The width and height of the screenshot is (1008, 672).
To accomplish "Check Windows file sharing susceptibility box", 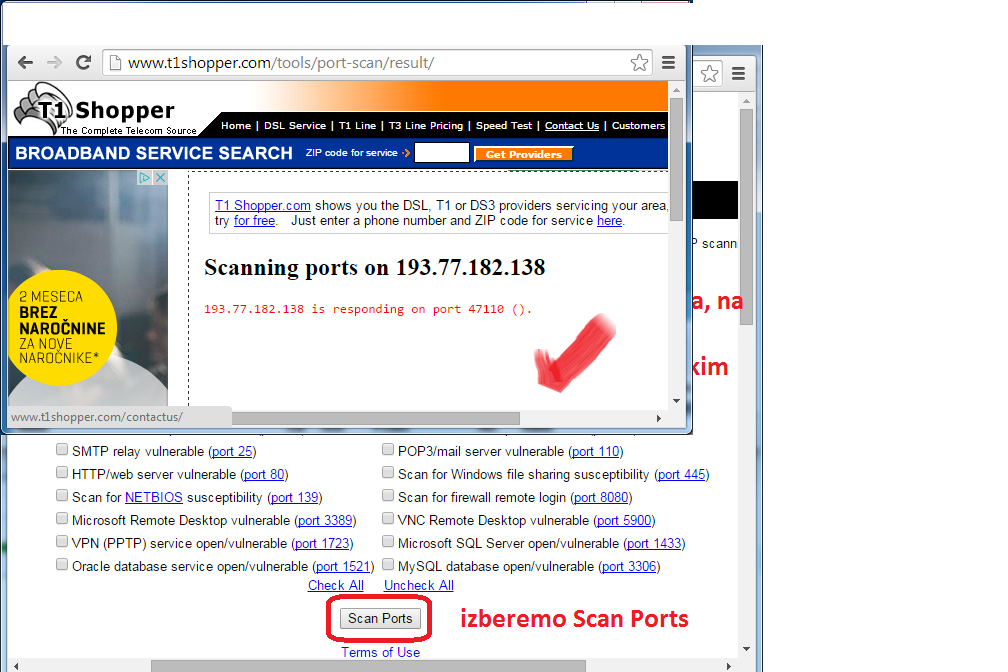I will click(388, 473).
